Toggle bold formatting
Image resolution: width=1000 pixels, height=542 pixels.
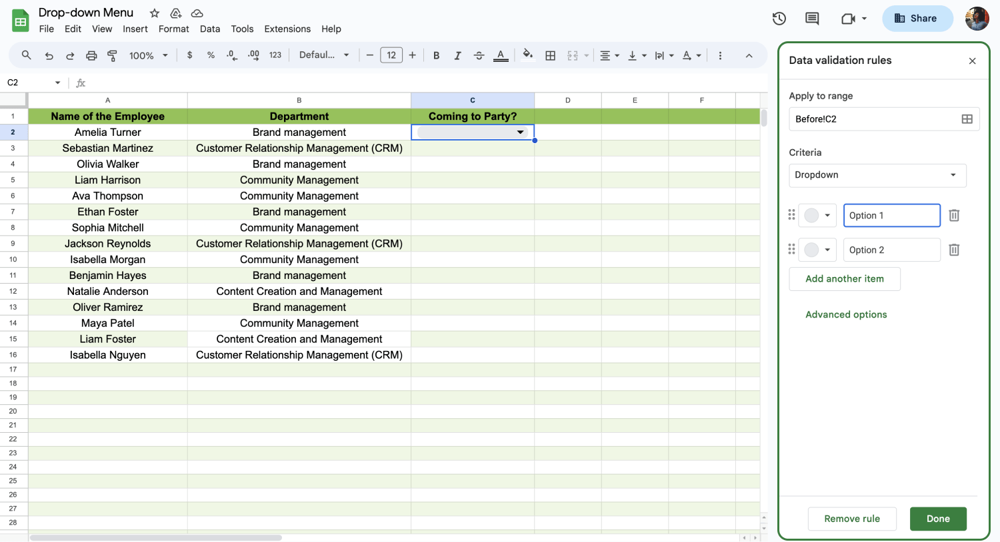(x=436, y=55)
